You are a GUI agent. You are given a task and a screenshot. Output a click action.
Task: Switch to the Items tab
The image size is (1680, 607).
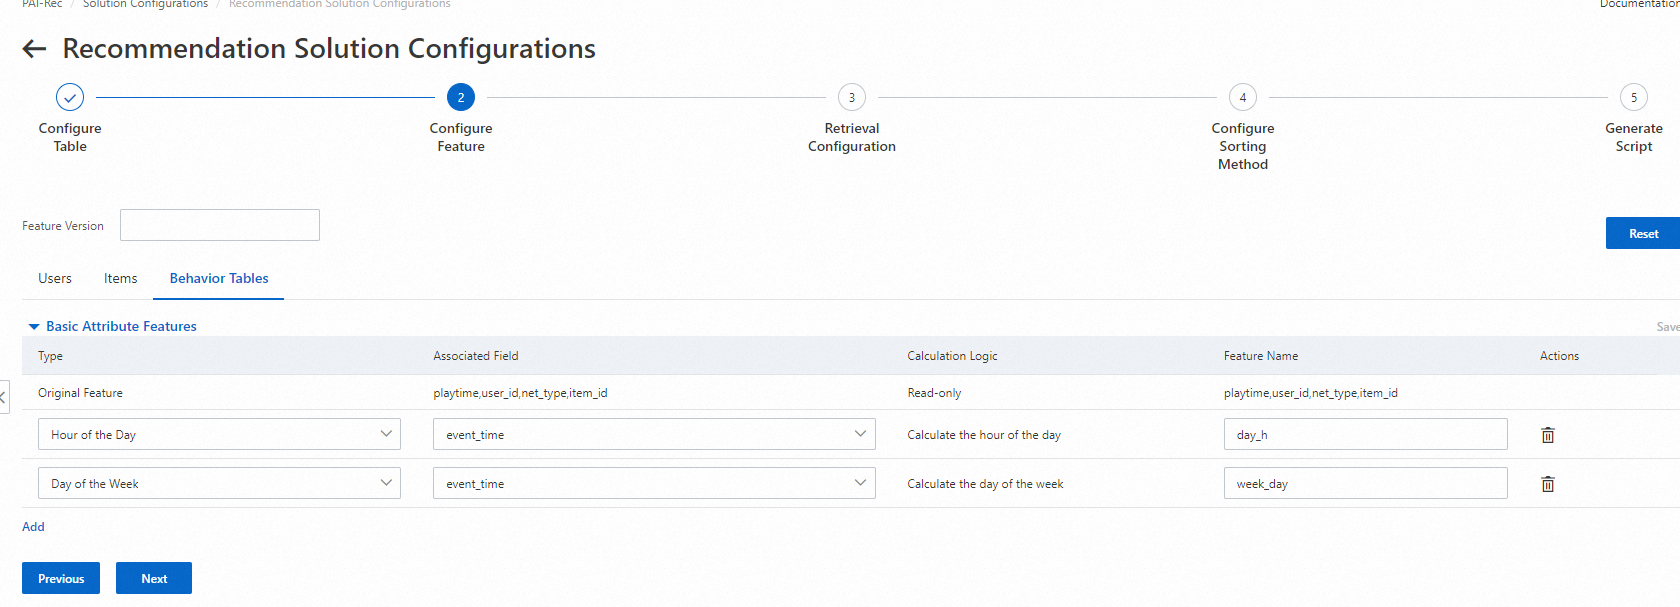[x=121, y=279]
